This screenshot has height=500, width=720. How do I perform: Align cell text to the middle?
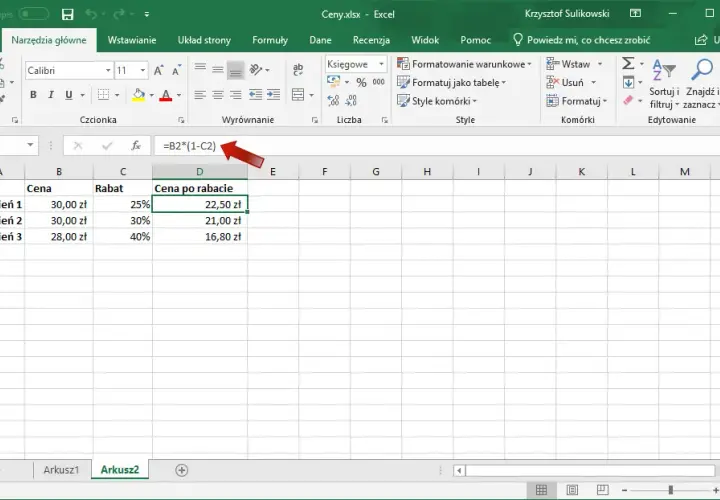point(218,69)
